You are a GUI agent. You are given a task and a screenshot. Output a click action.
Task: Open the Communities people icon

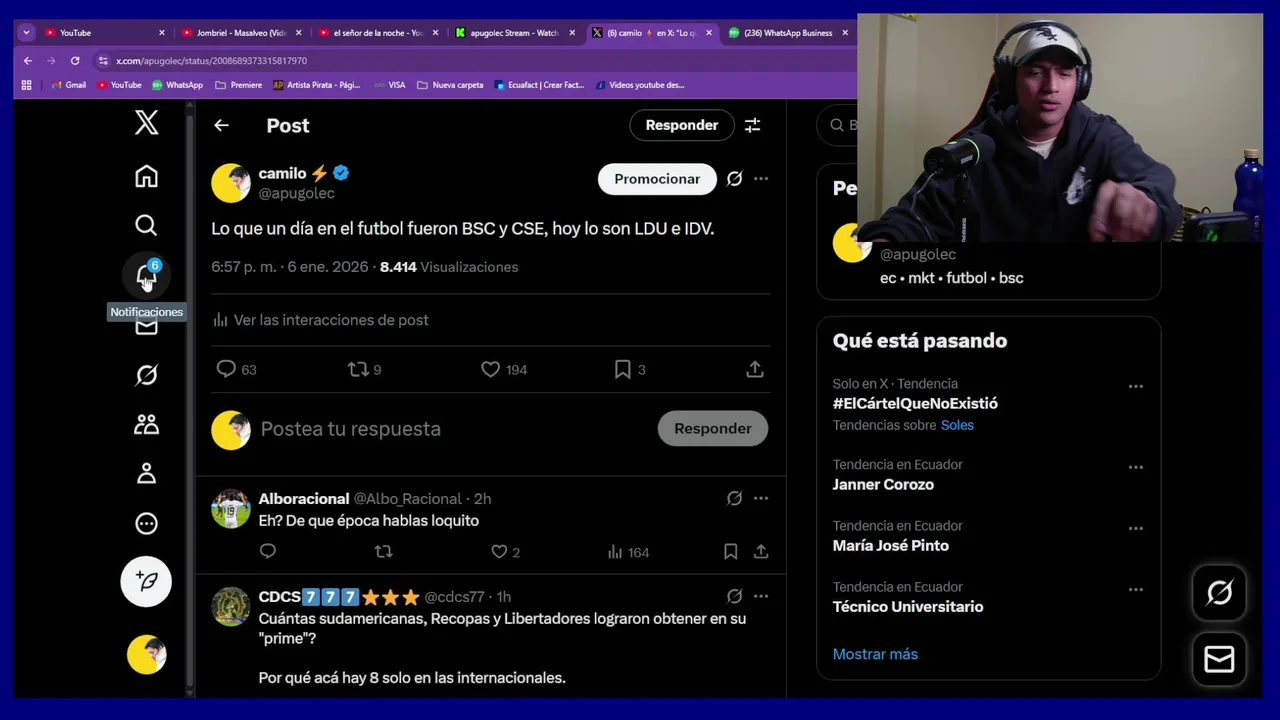tap(146, 424)
